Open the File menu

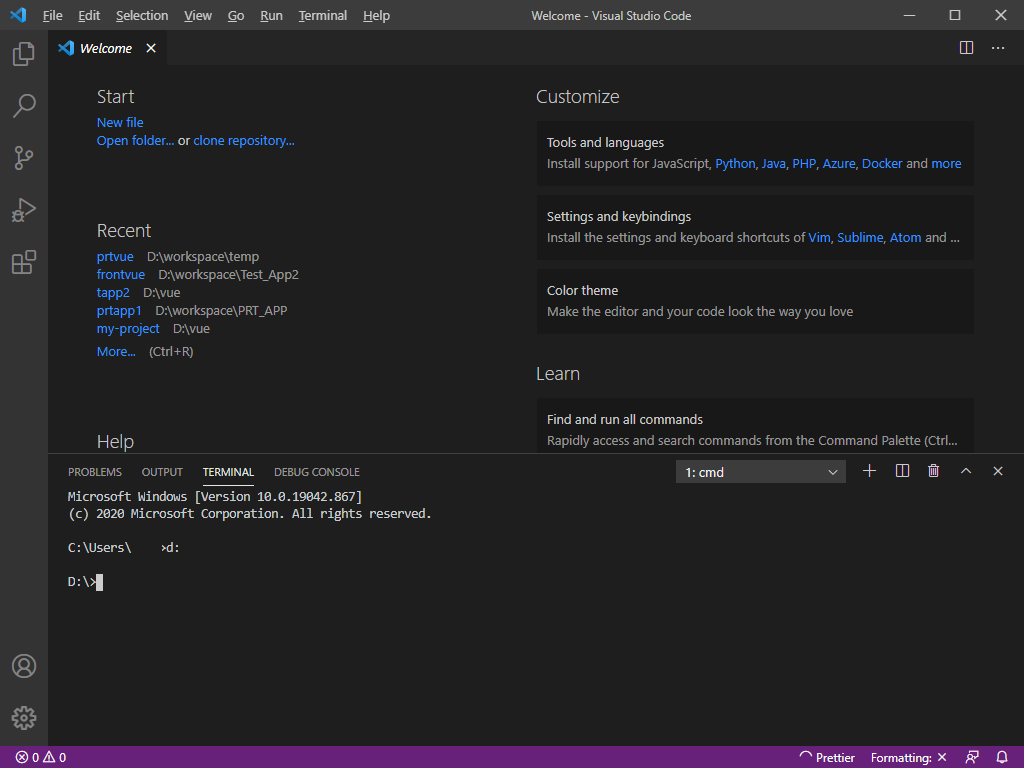[52, 16]
